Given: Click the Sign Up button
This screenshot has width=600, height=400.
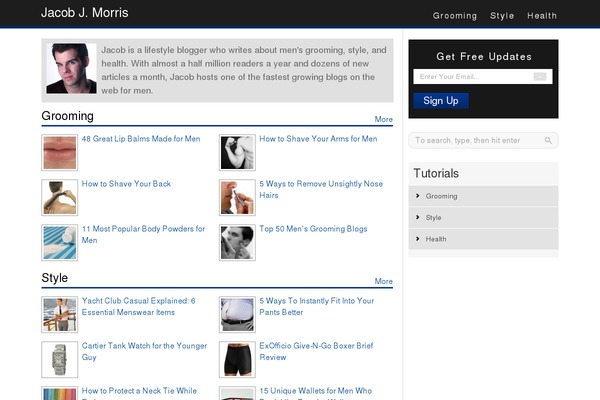Looking at the screenshot, I should point(440,101).
